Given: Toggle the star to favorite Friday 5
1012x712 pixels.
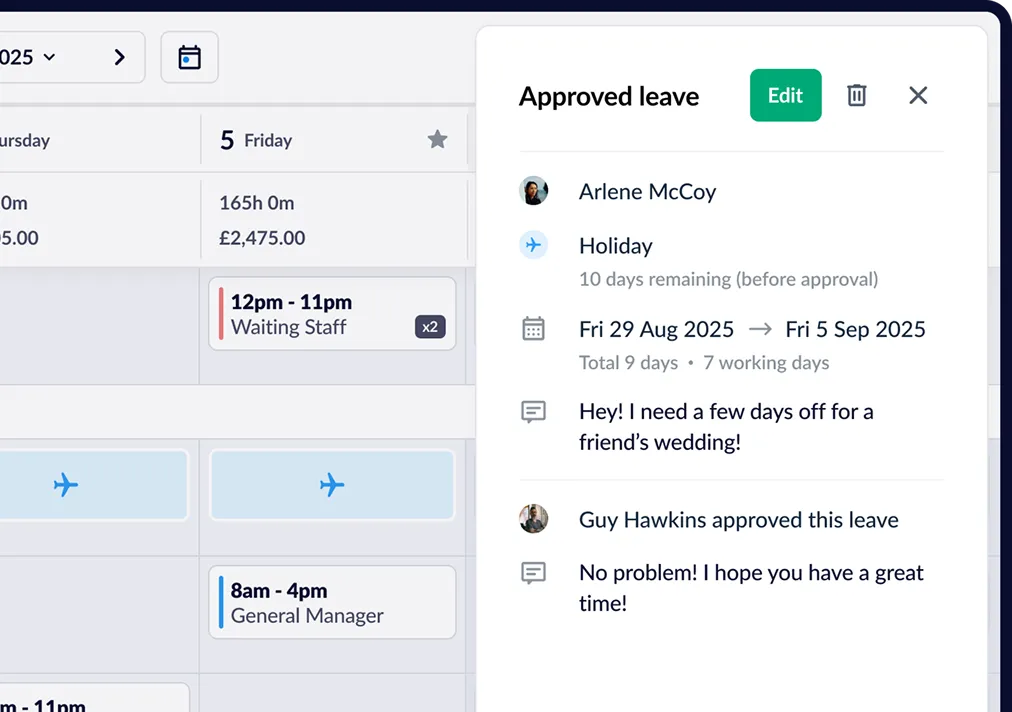Looking at the screenshot, I should (x=437, y=140).
